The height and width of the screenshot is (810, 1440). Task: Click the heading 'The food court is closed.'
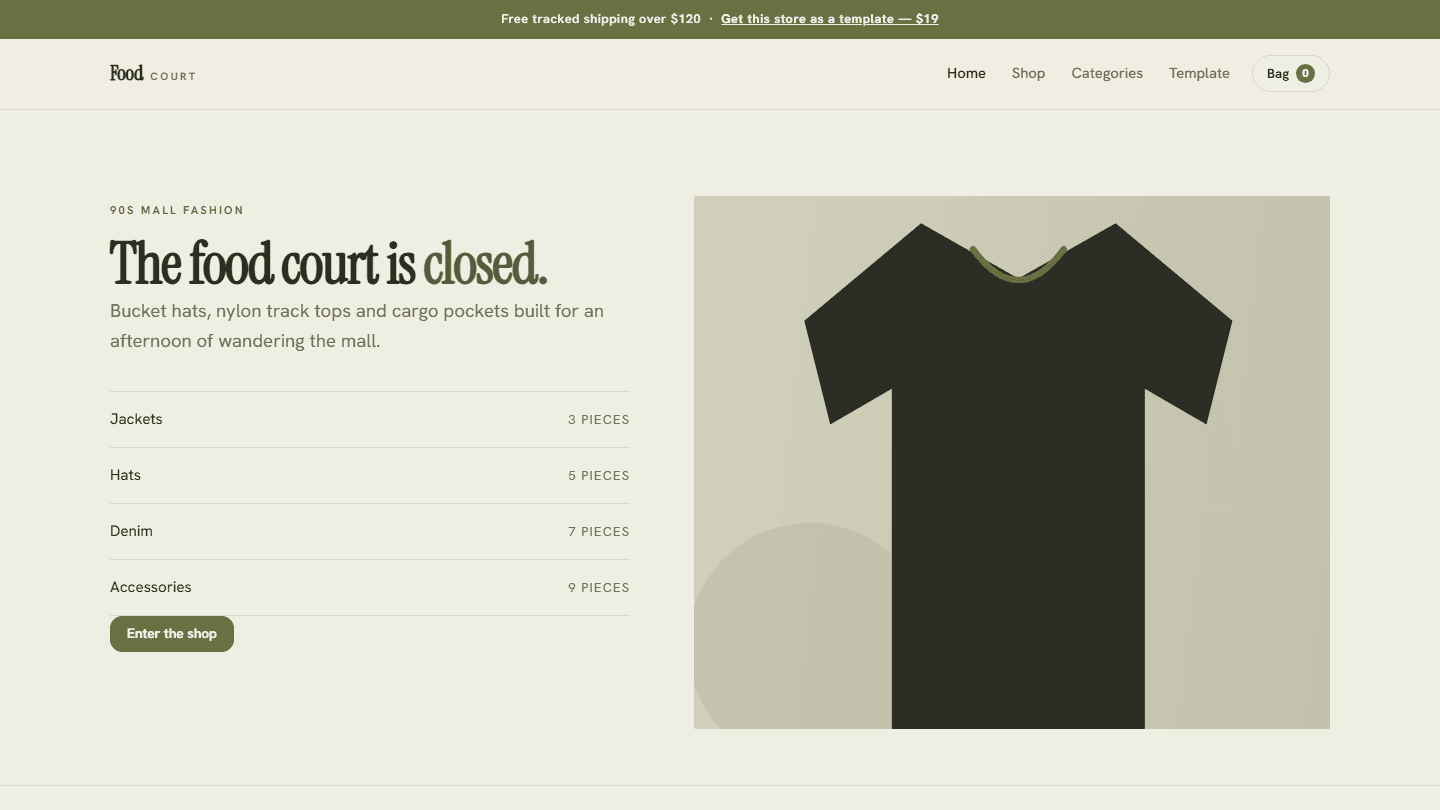tap(329, 263)
